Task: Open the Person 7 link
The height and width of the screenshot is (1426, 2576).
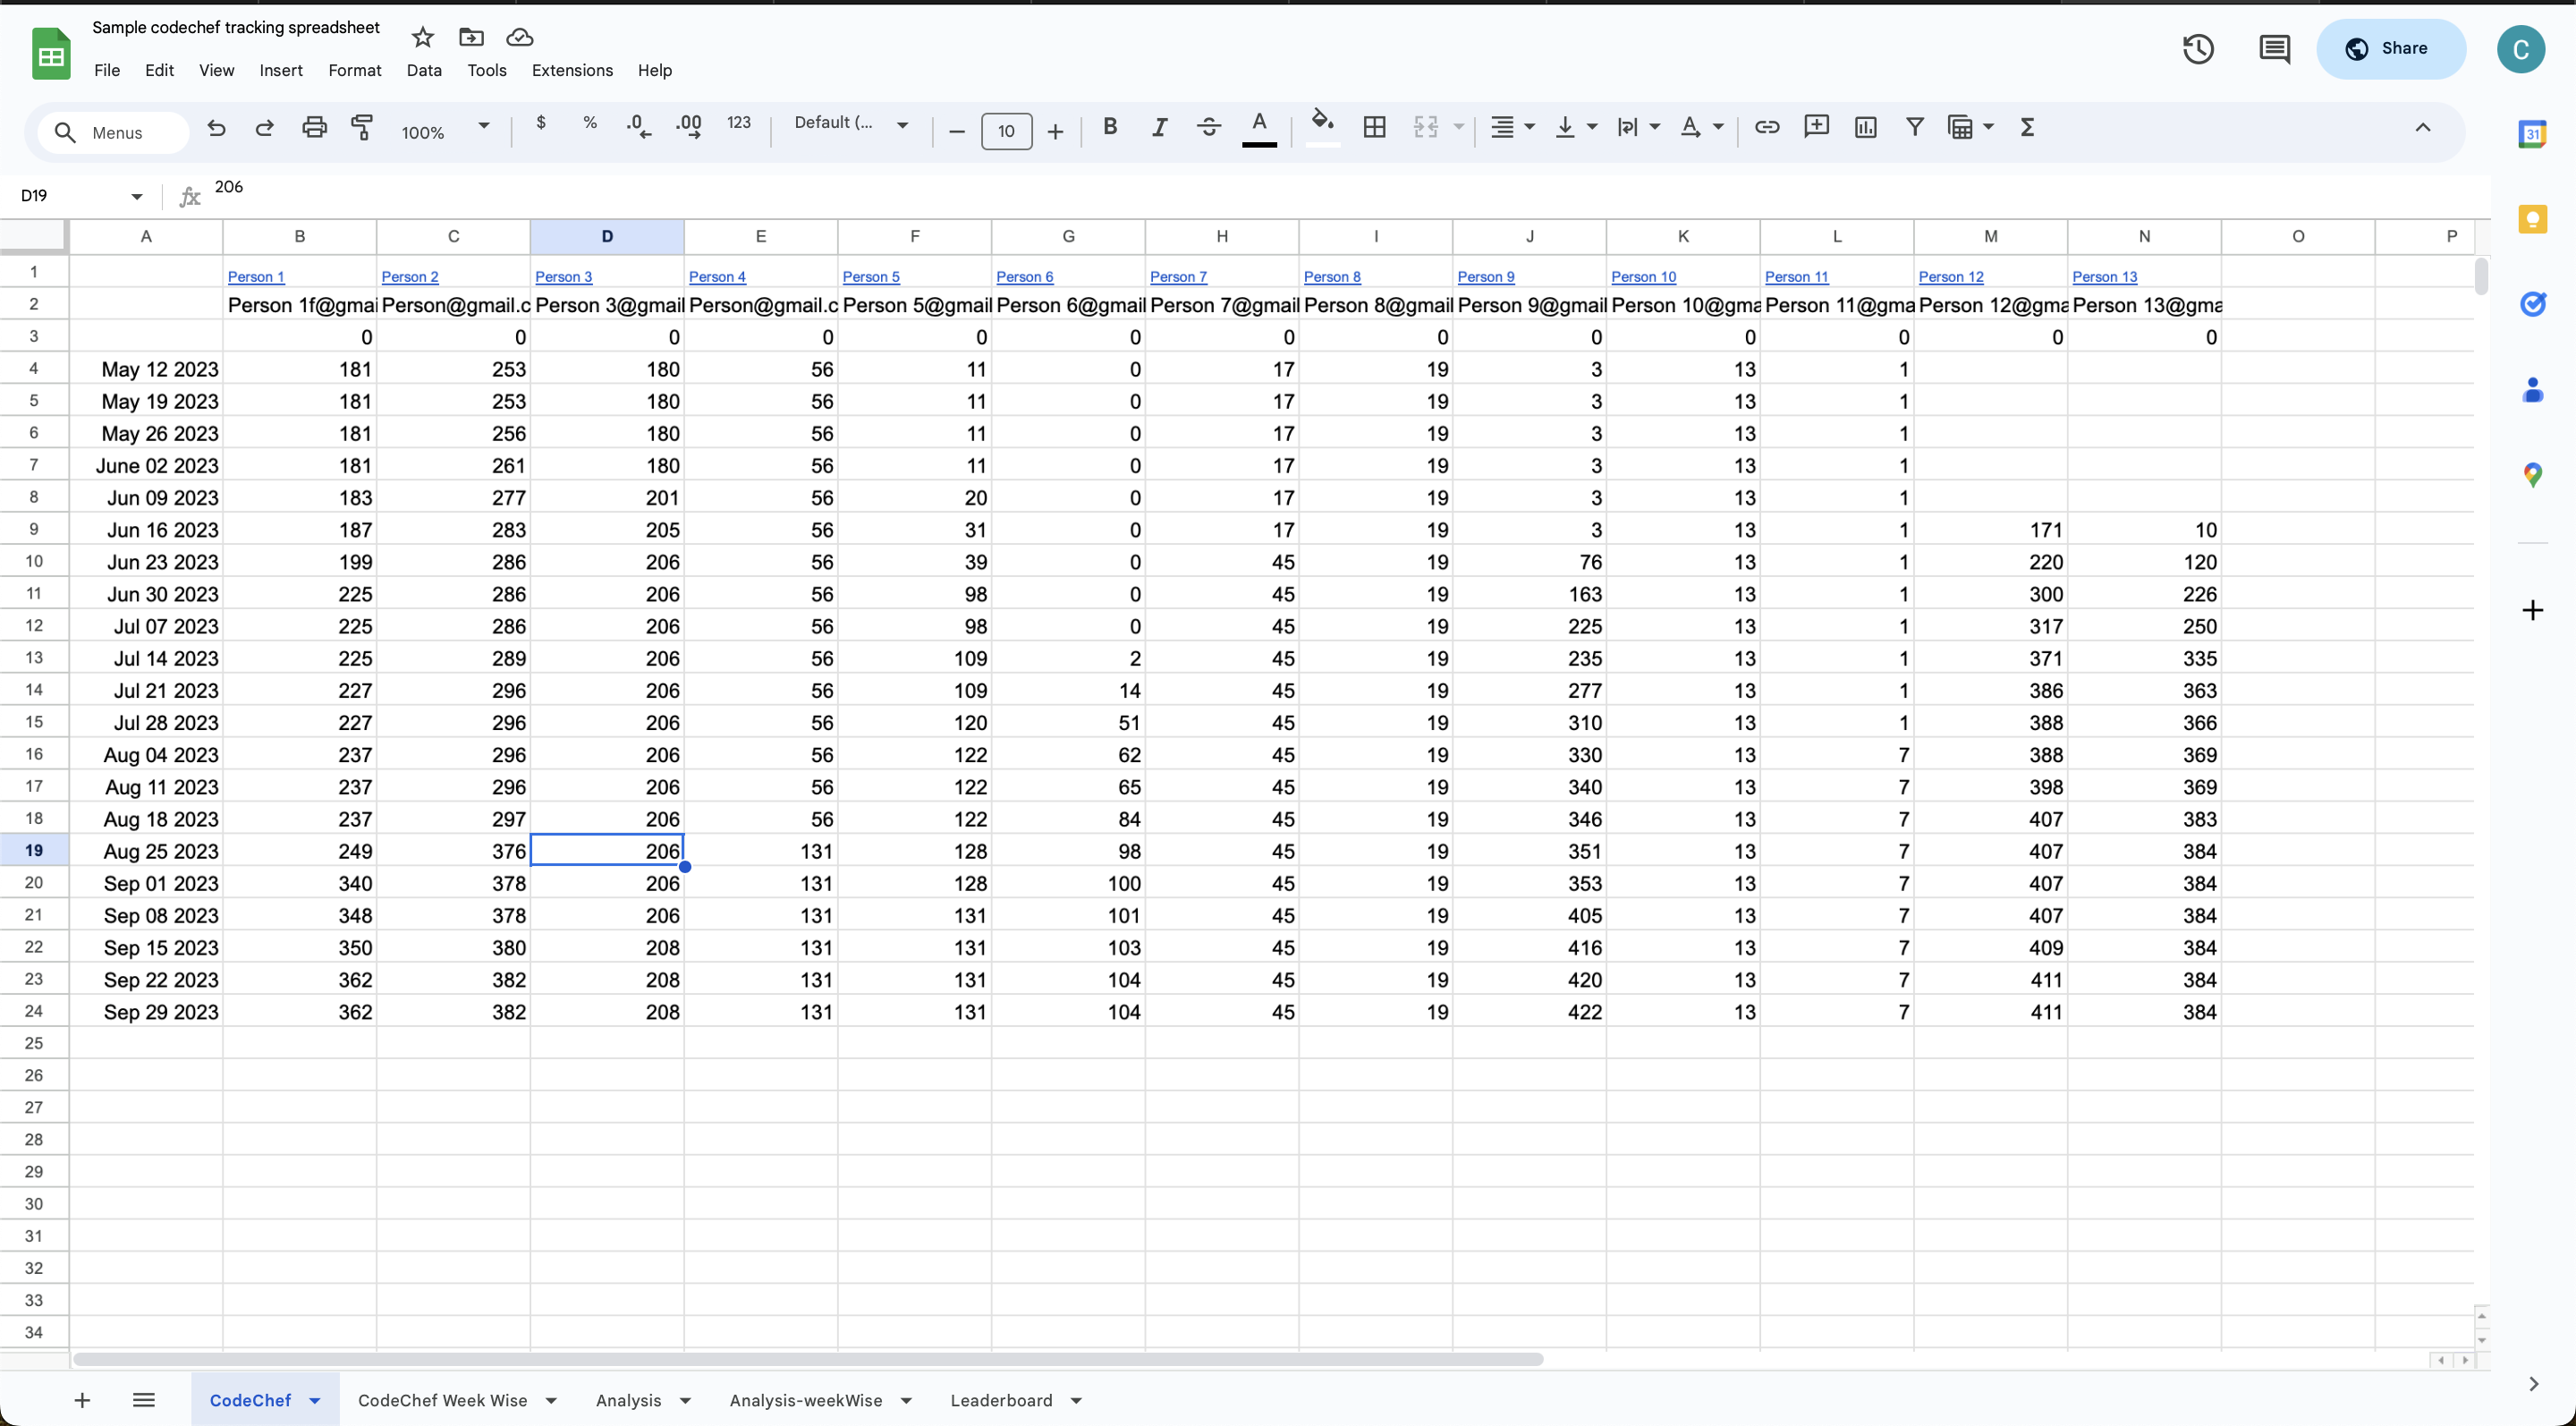Action: pos(1178,277)
